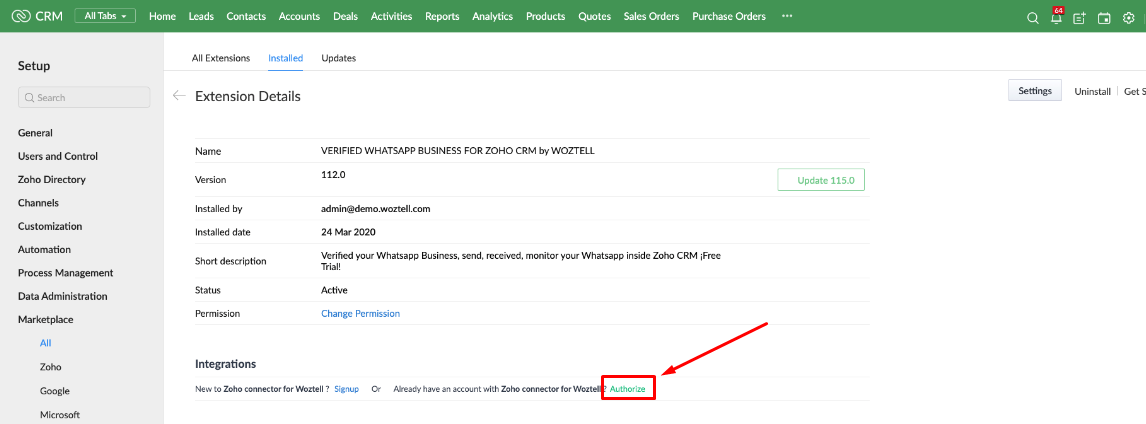Viewport: 1146px width, 424px height.
Task: Click the quick create plus icon
Action: click(x=1079, y=18)
